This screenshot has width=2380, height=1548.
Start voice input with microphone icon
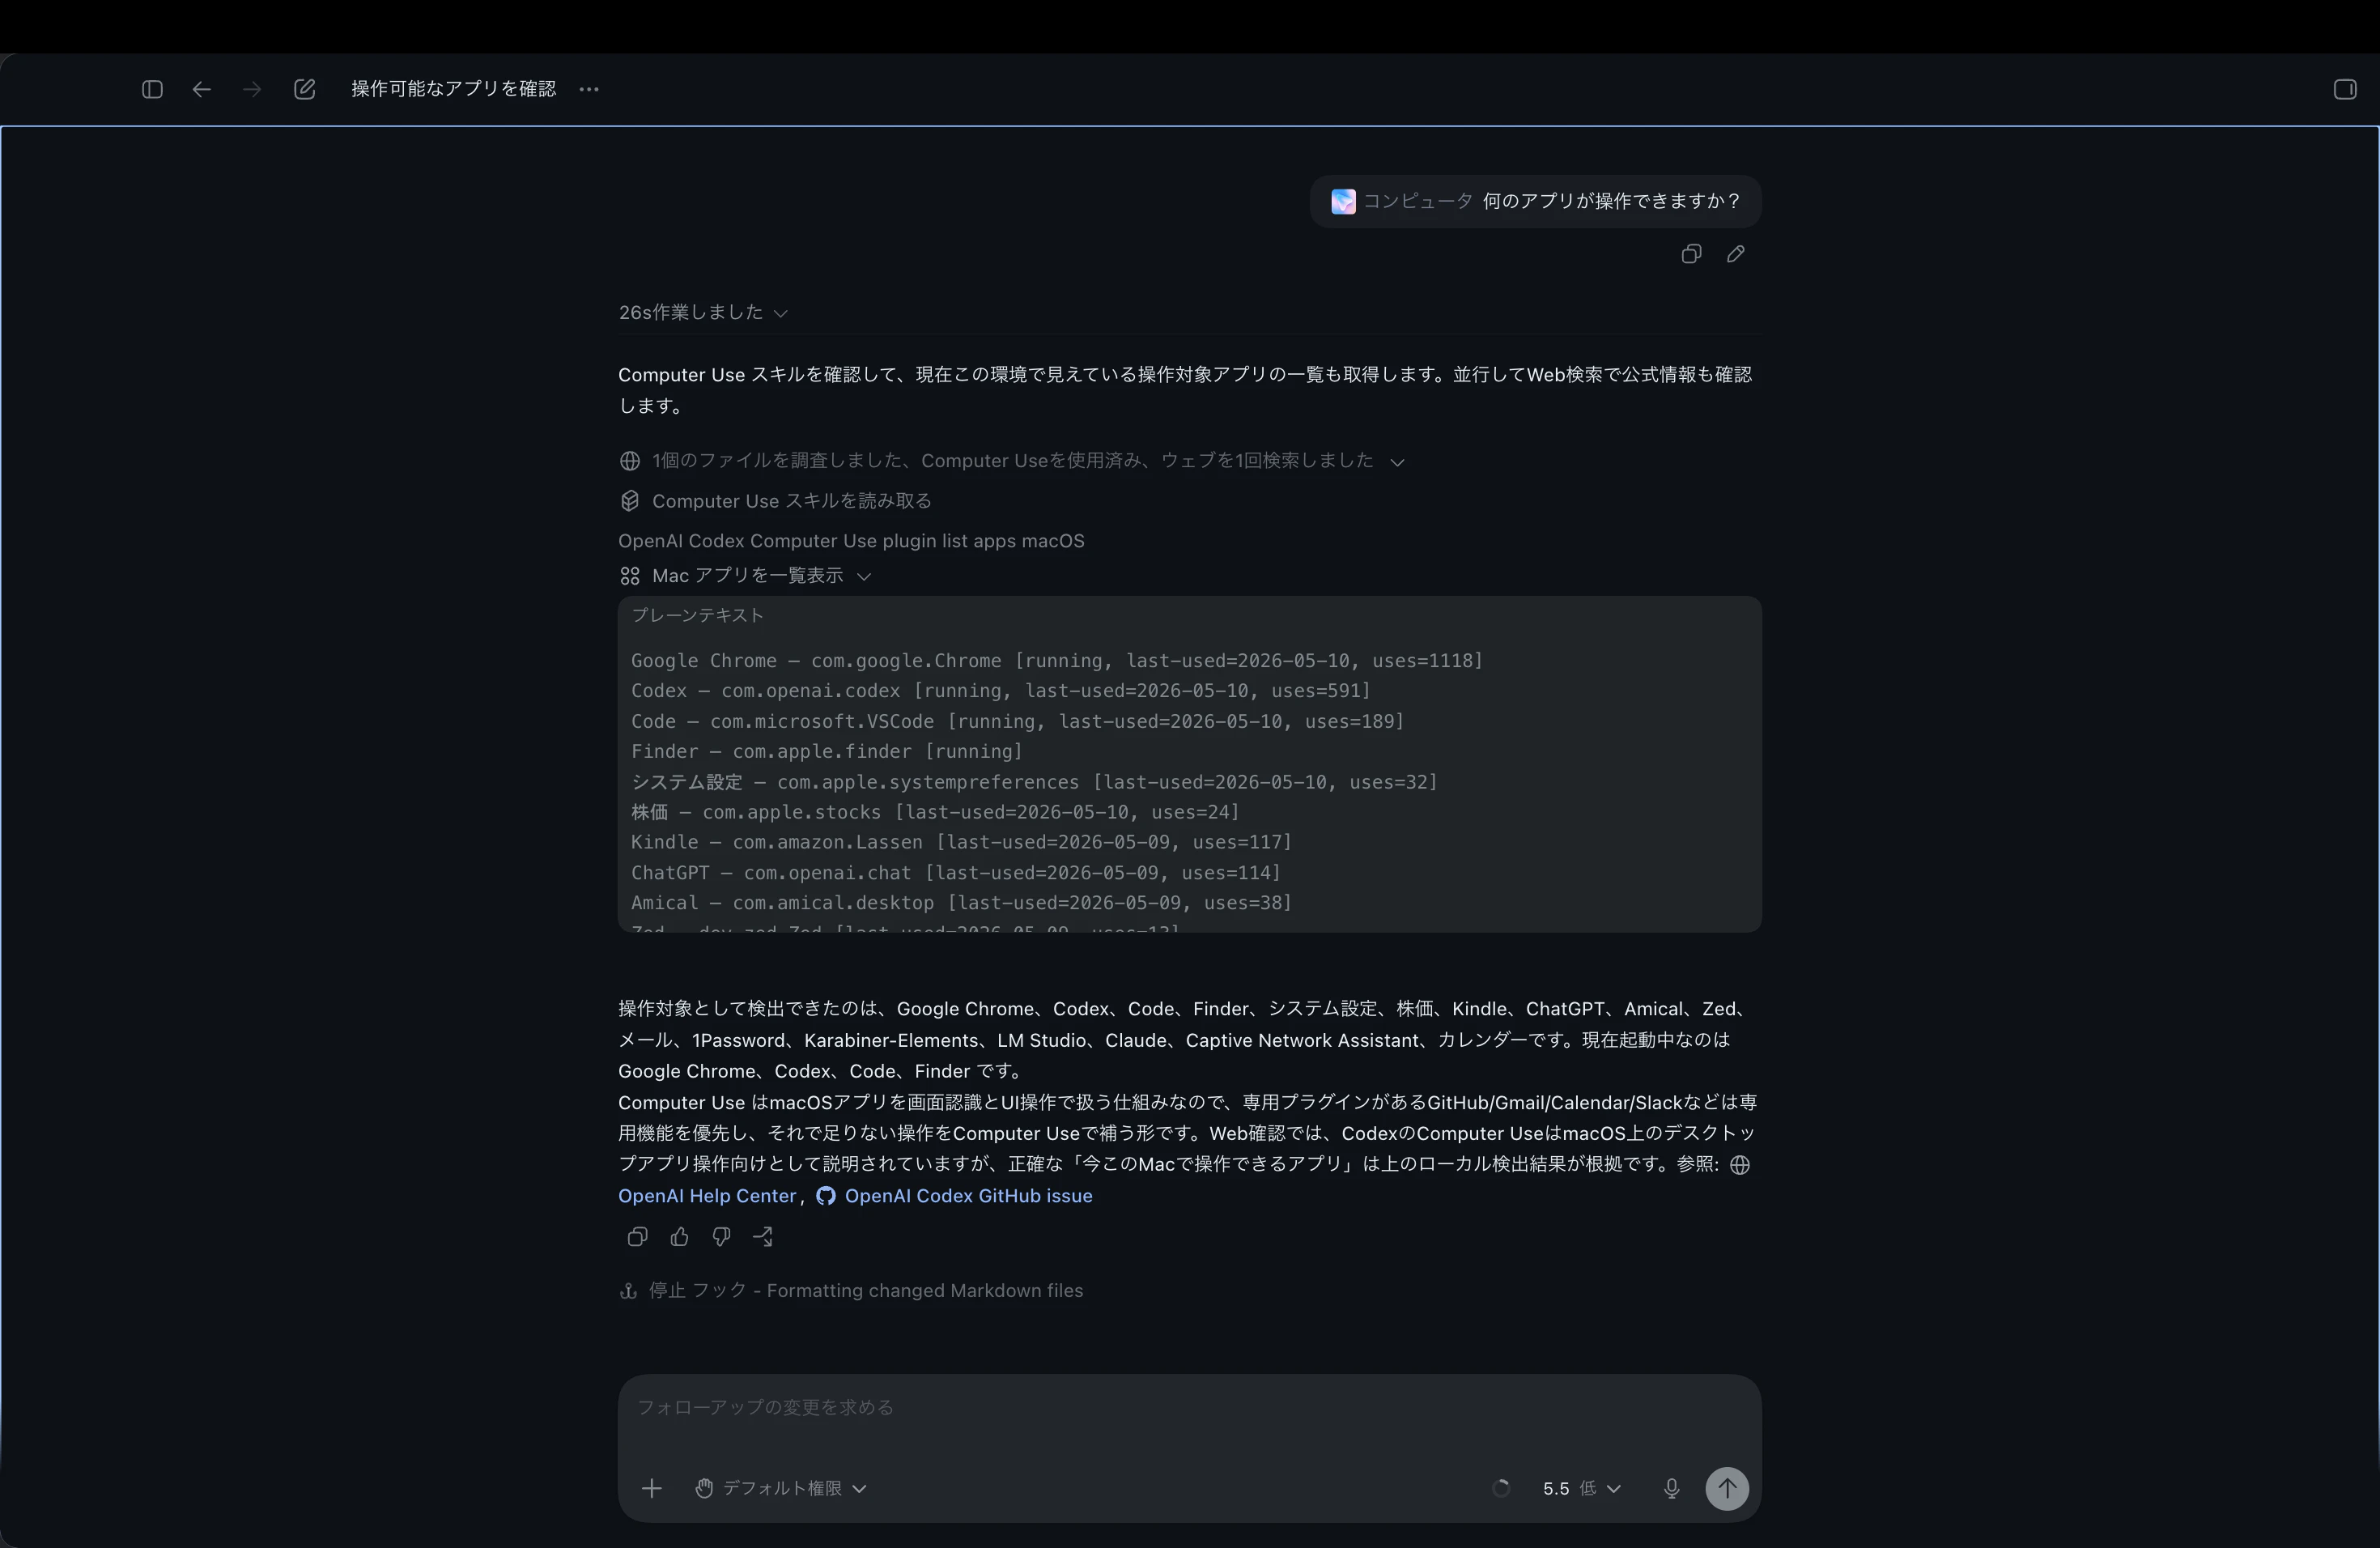1671,1488
